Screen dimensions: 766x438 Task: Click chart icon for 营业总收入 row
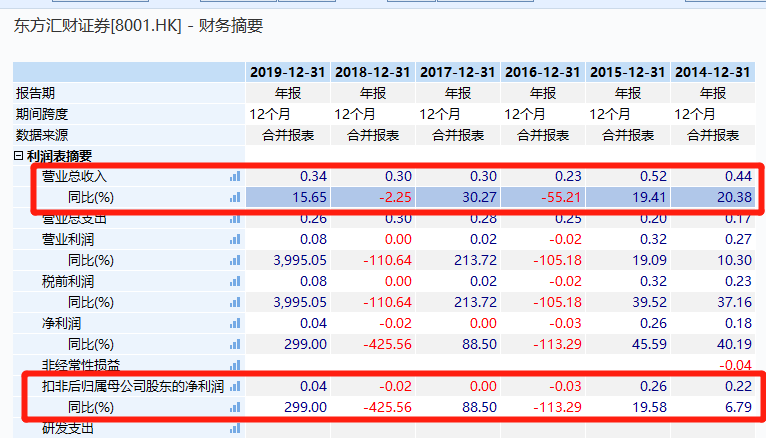tap(236, 176)
